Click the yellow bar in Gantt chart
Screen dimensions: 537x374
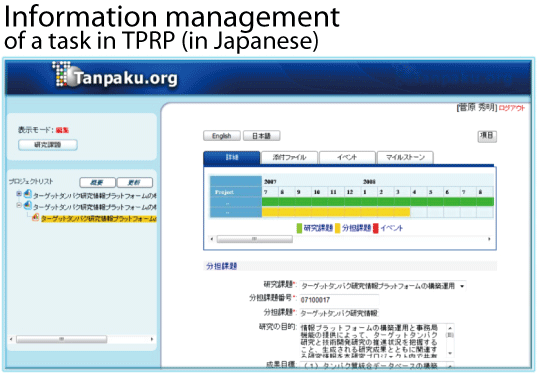[x=336, y=212]
